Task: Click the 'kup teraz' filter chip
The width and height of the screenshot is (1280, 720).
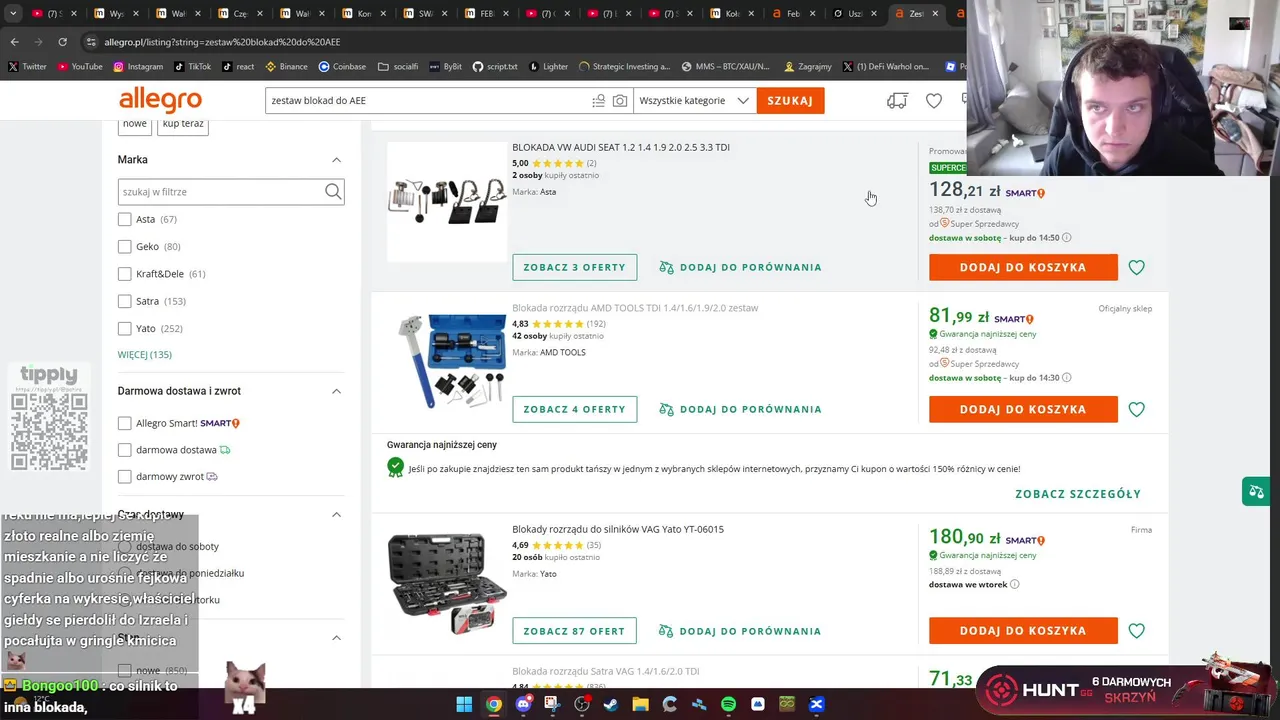Action: click(x=183, y=124)
